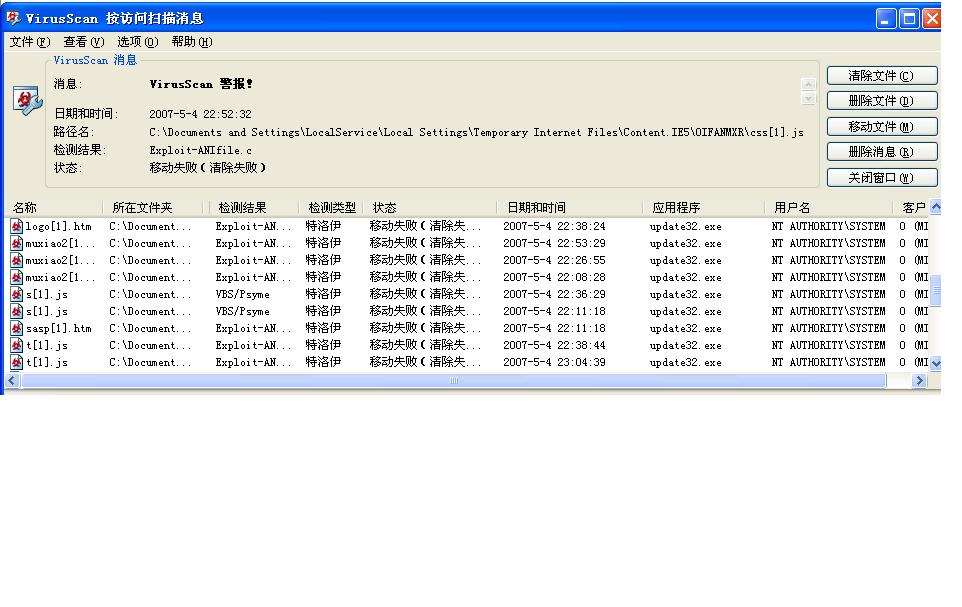The image size is (962, 607).
Task: Click the Exploit-ANIfile.c detection result text
Action: pyautogui.click(x=201, y=150)
